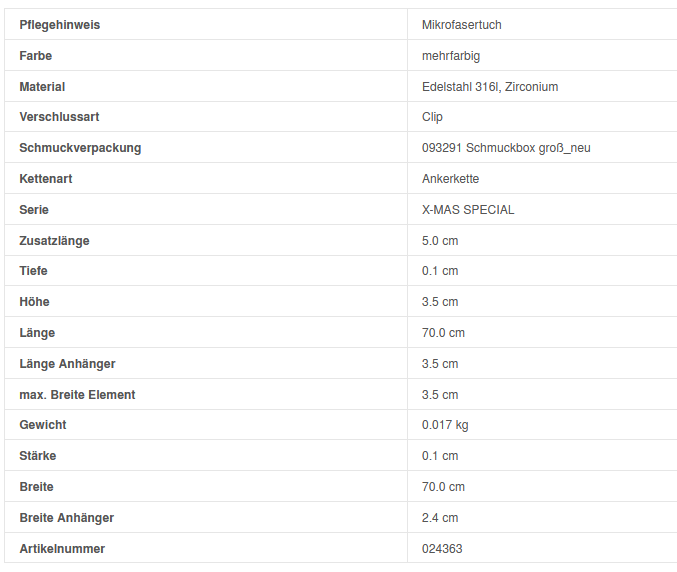Viewport: 677px width, 572px height.
Task: Click the Farbe row label
Action: point(36,56)
